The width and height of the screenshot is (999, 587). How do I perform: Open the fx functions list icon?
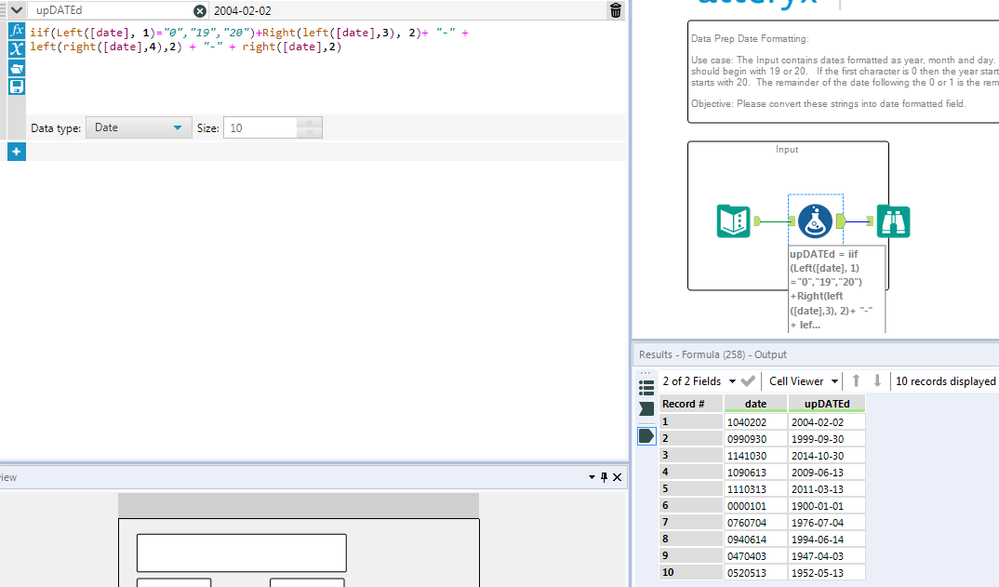(x=17, y=31)
